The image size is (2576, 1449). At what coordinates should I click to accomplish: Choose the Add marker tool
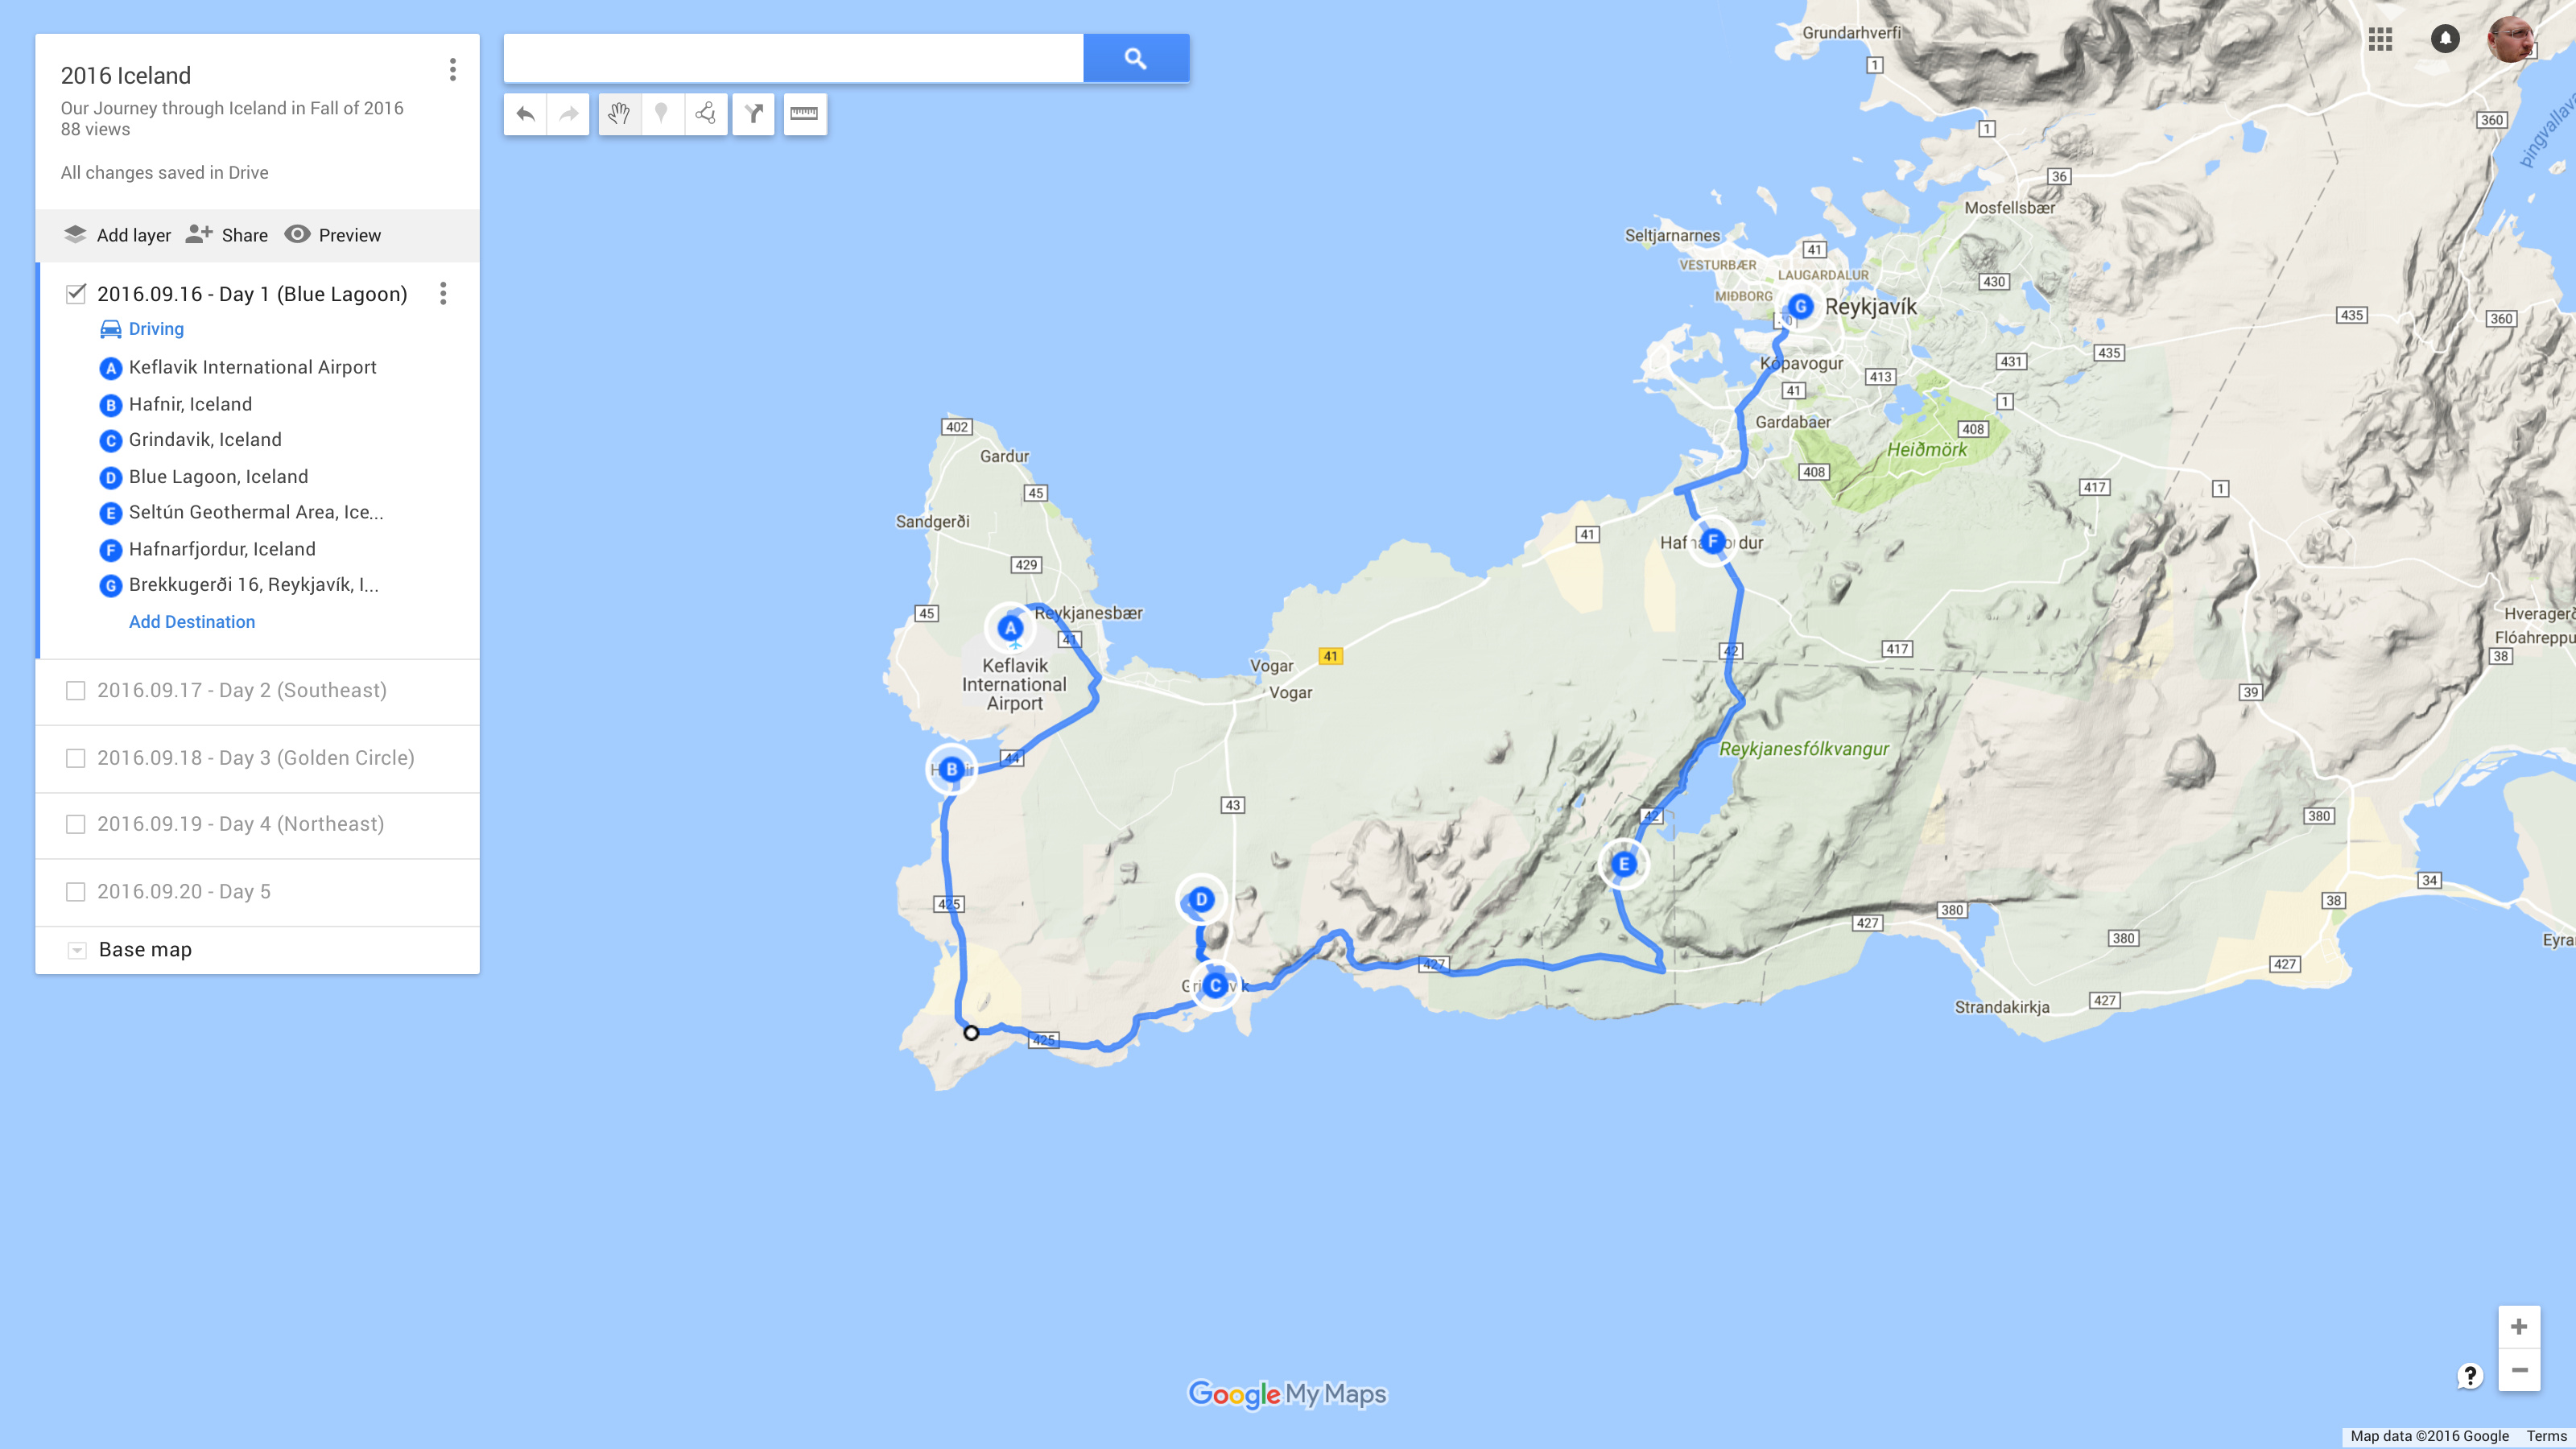click(x=661, y=114)
